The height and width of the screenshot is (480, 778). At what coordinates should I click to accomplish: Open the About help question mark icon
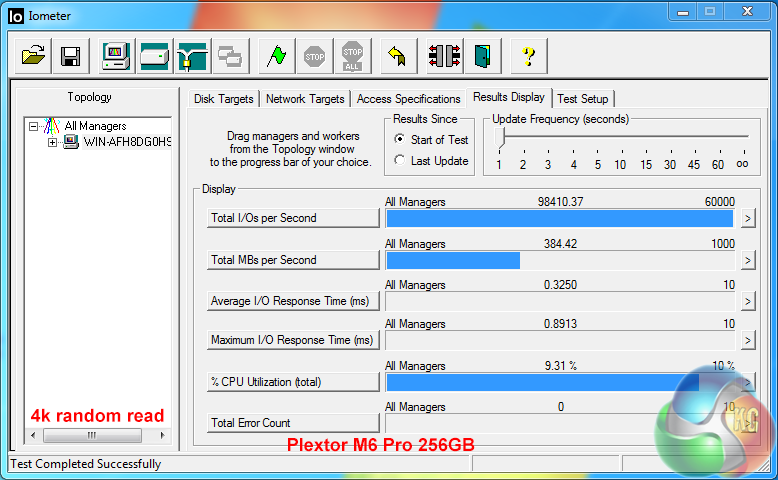tap(528, 56)
